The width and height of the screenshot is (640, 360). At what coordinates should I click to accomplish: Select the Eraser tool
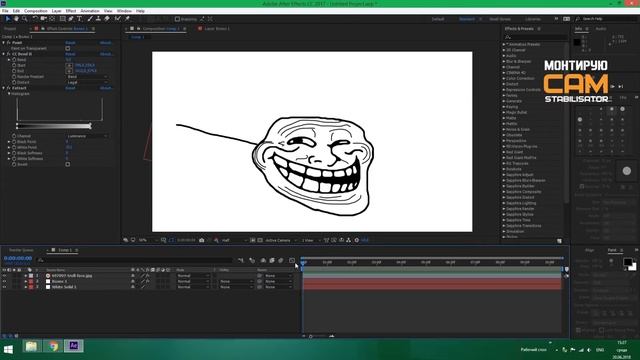107,19
